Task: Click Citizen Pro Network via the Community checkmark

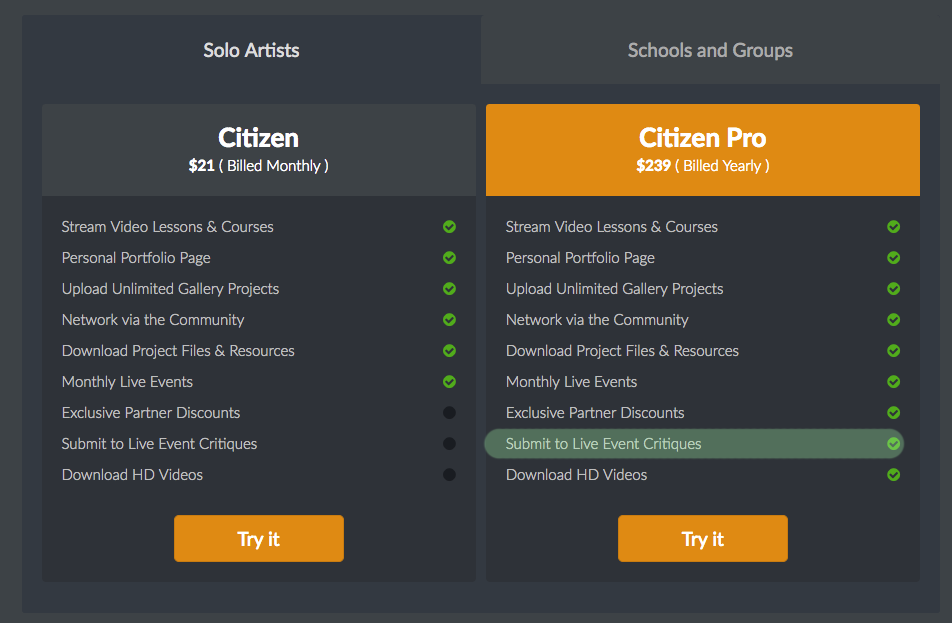Action: [894, 319]
